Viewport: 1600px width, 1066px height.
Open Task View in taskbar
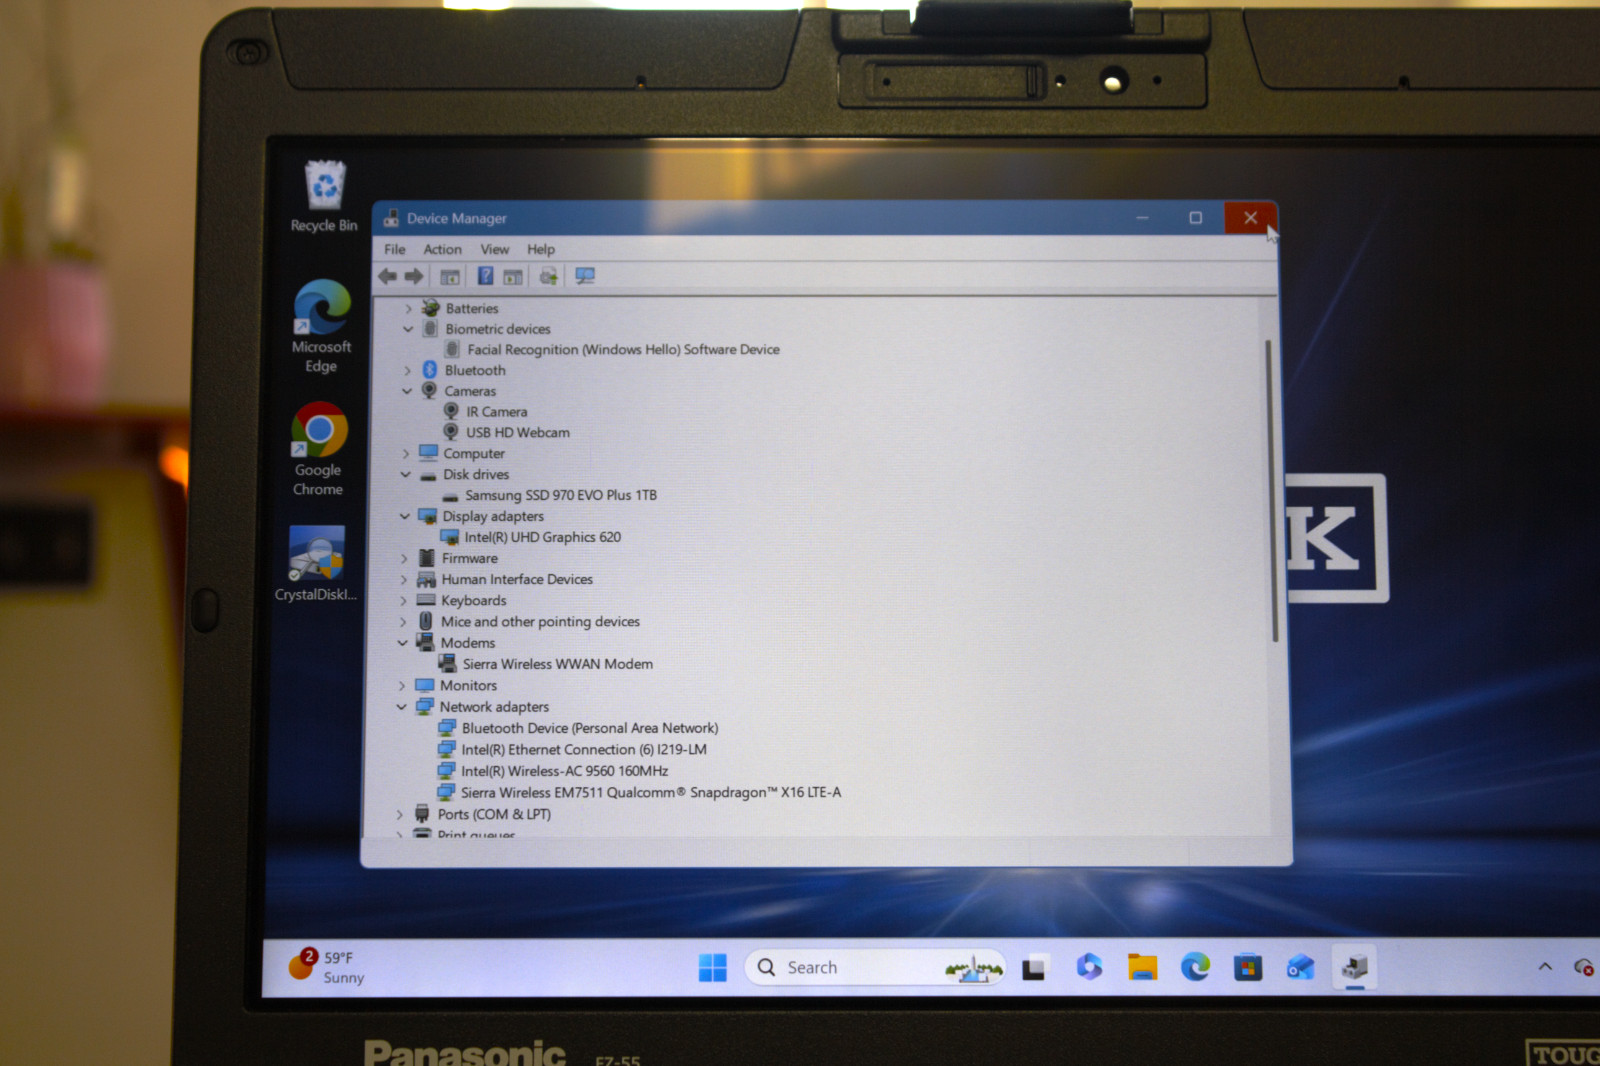click(x=1033, y=968)
